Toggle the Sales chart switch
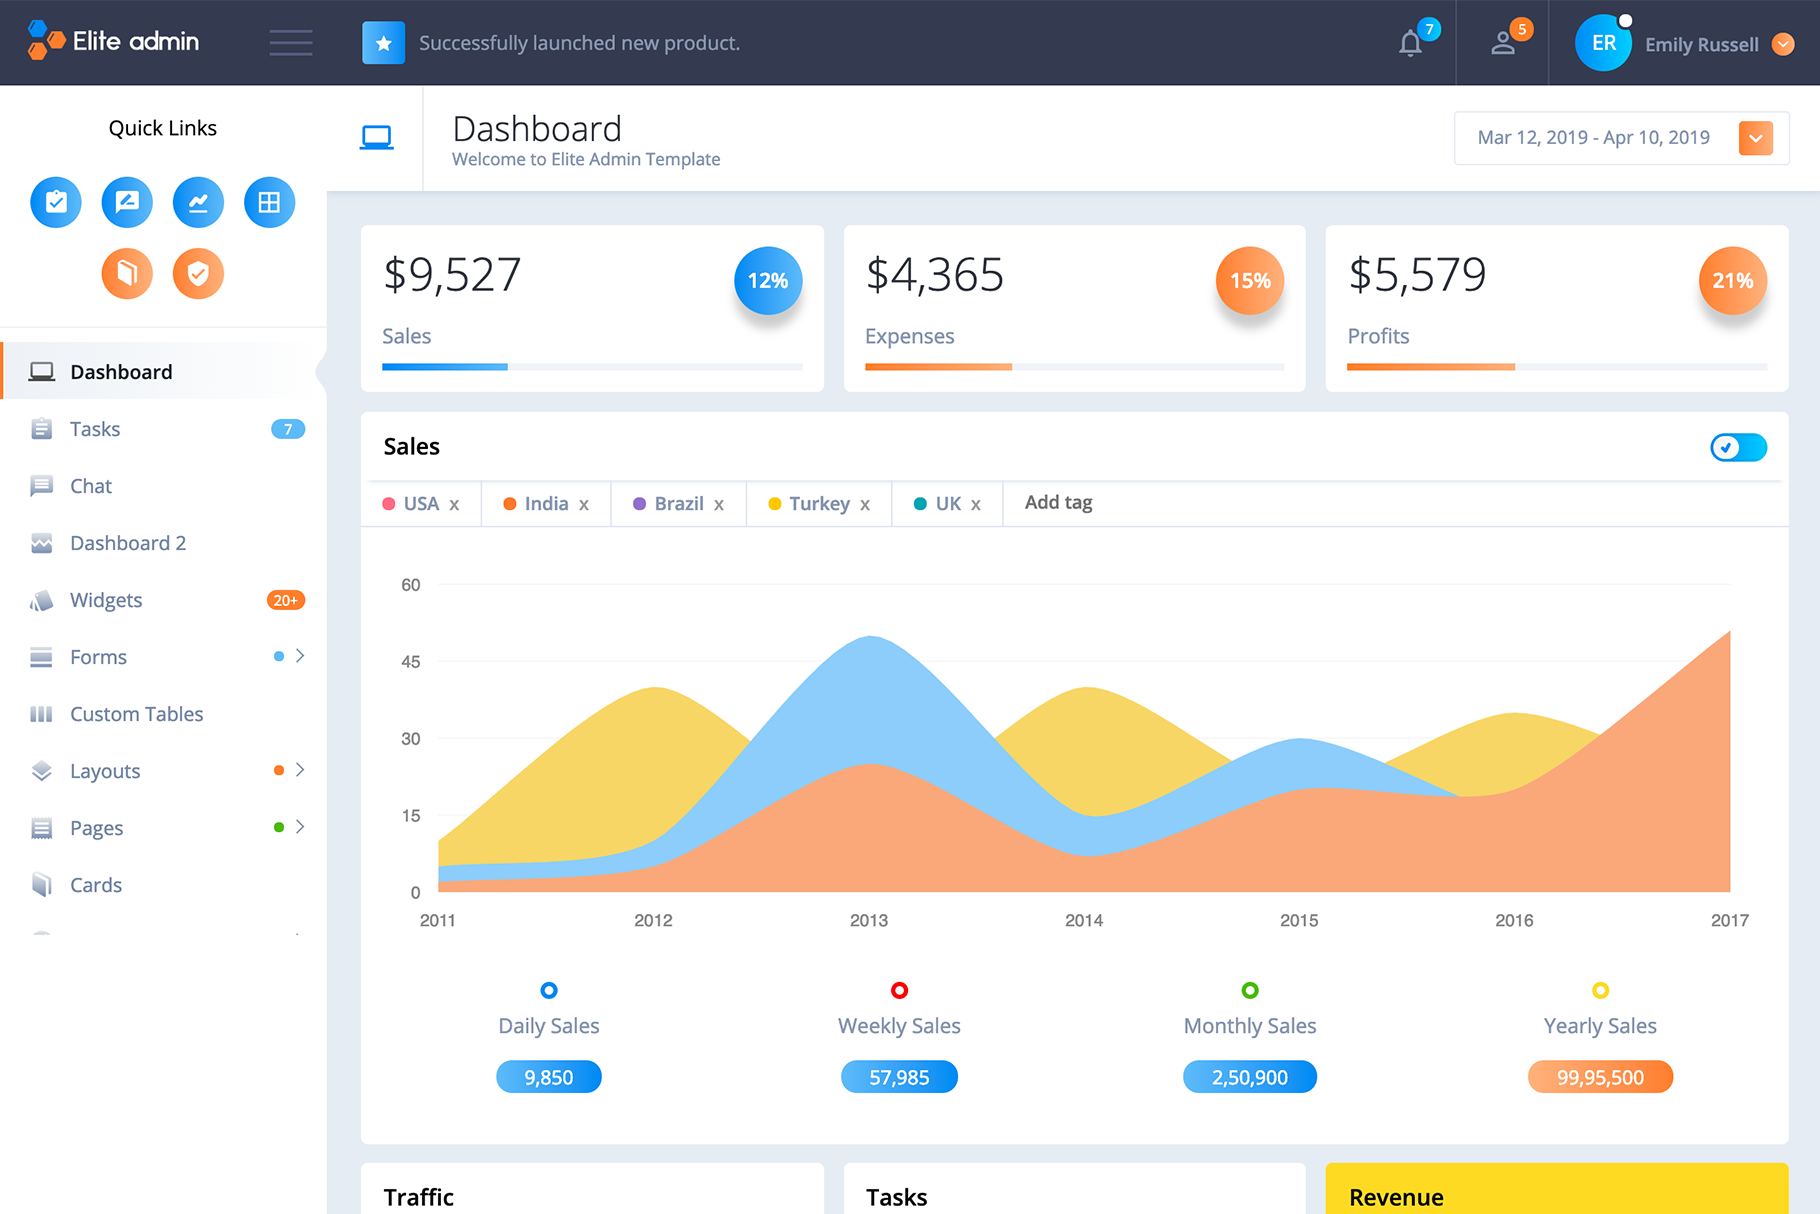The width and height of the screenshot is (1820, 1214). click(1738, 447)
